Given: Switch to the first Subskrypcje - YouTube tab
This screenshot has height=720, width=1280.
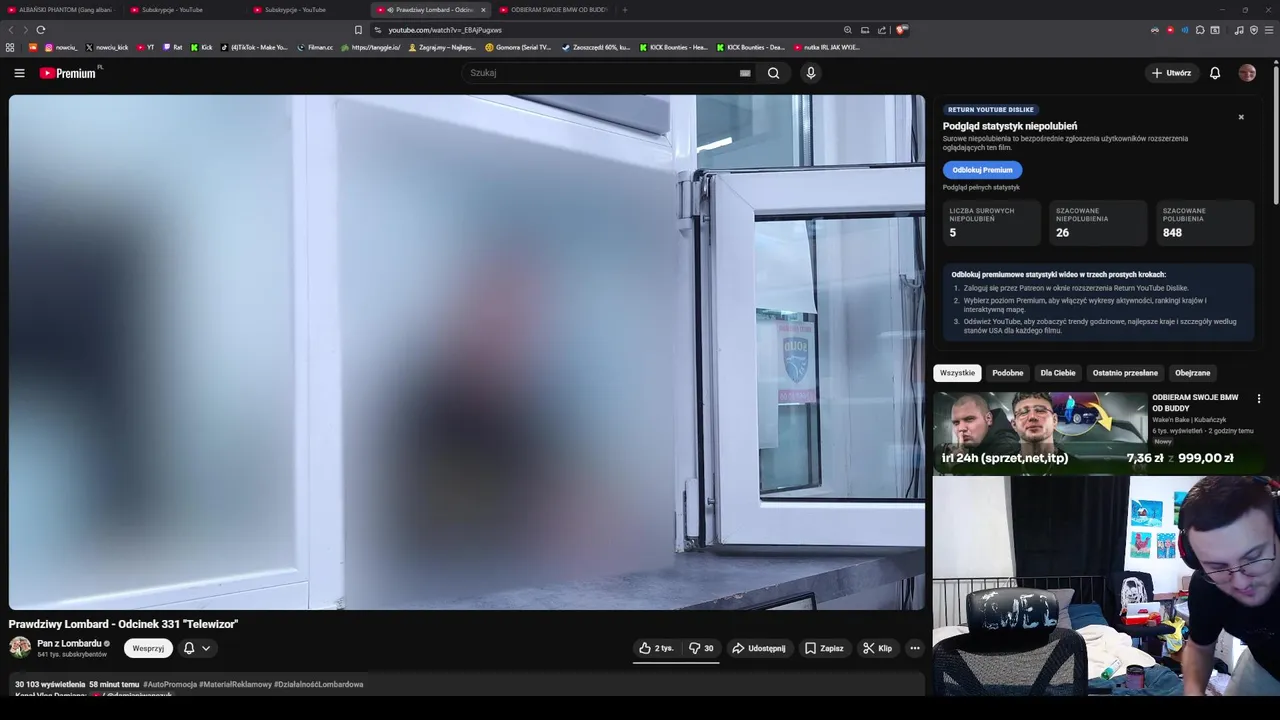Looking at the screenshot, I should click(184, 10).
